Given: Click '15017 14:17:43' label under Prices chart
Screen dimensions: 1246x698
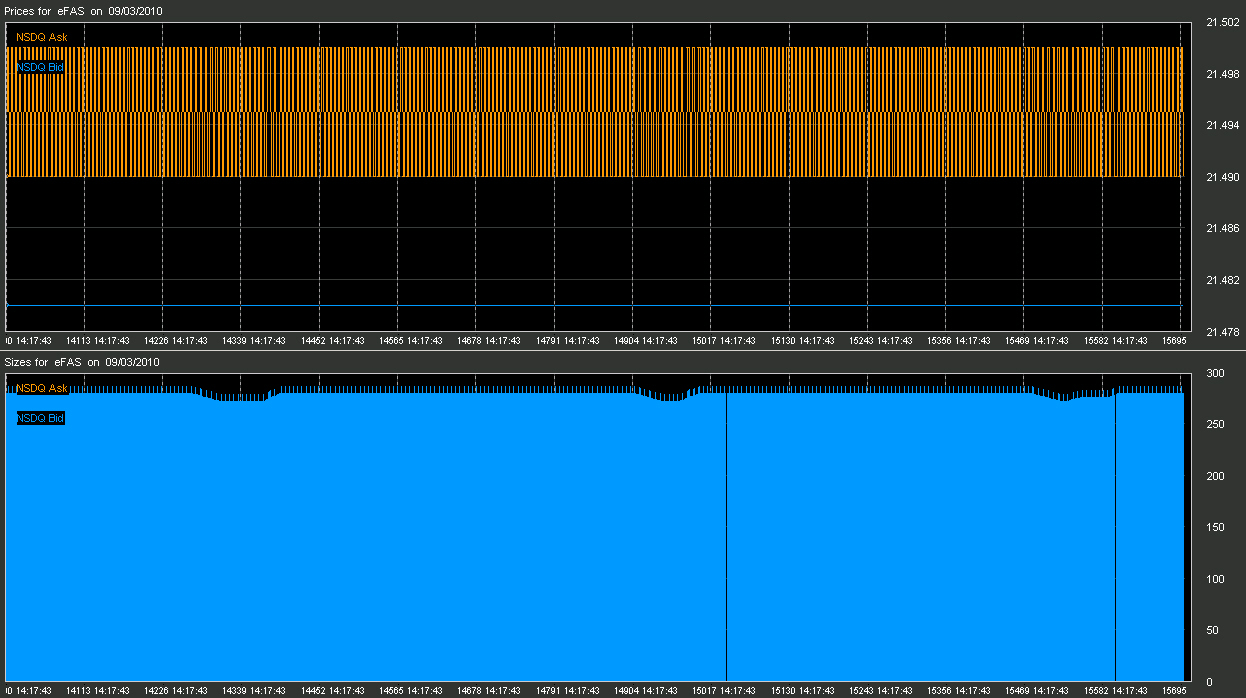Looking at the screenshot, I should 724,341.
